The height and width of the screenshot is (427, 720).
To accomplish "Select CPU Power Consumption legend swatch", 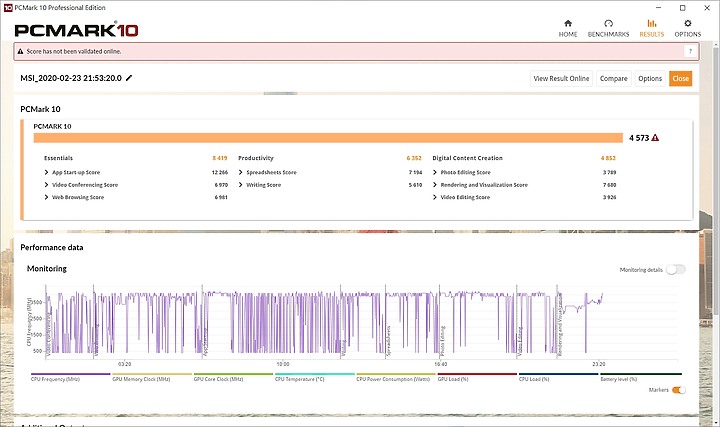I will pos(396,374).
